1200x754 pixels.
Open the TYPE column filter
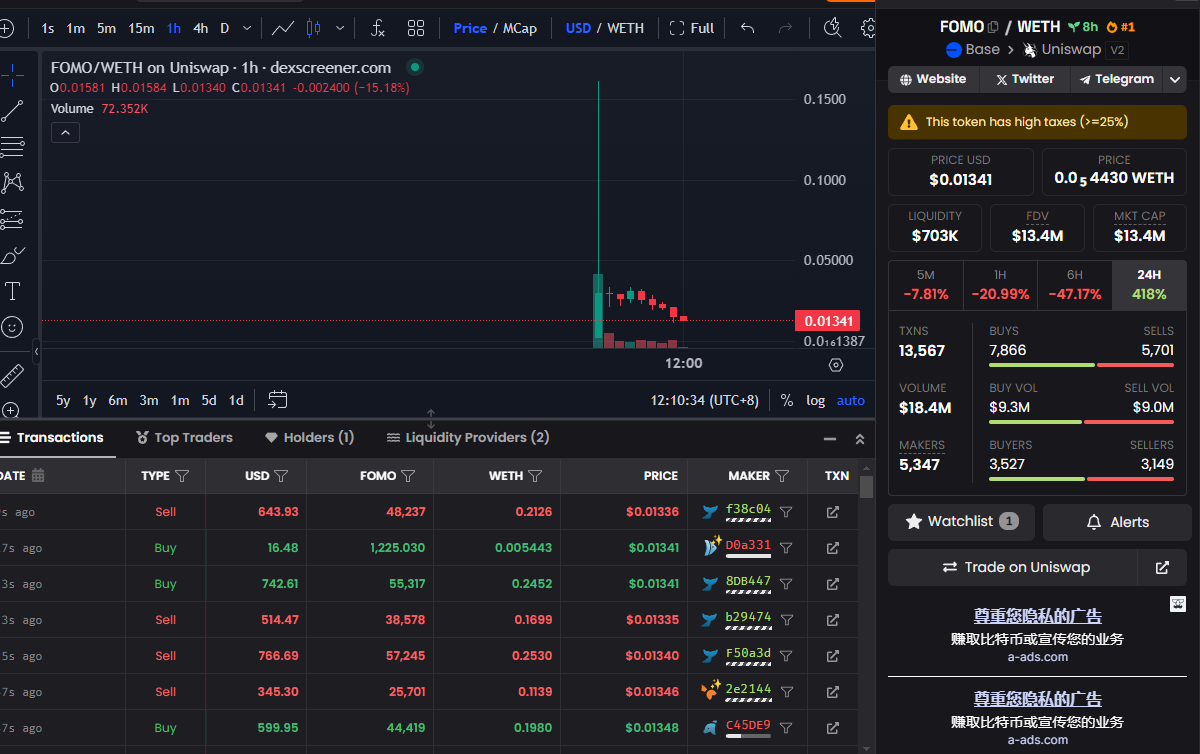pos(182,476)
